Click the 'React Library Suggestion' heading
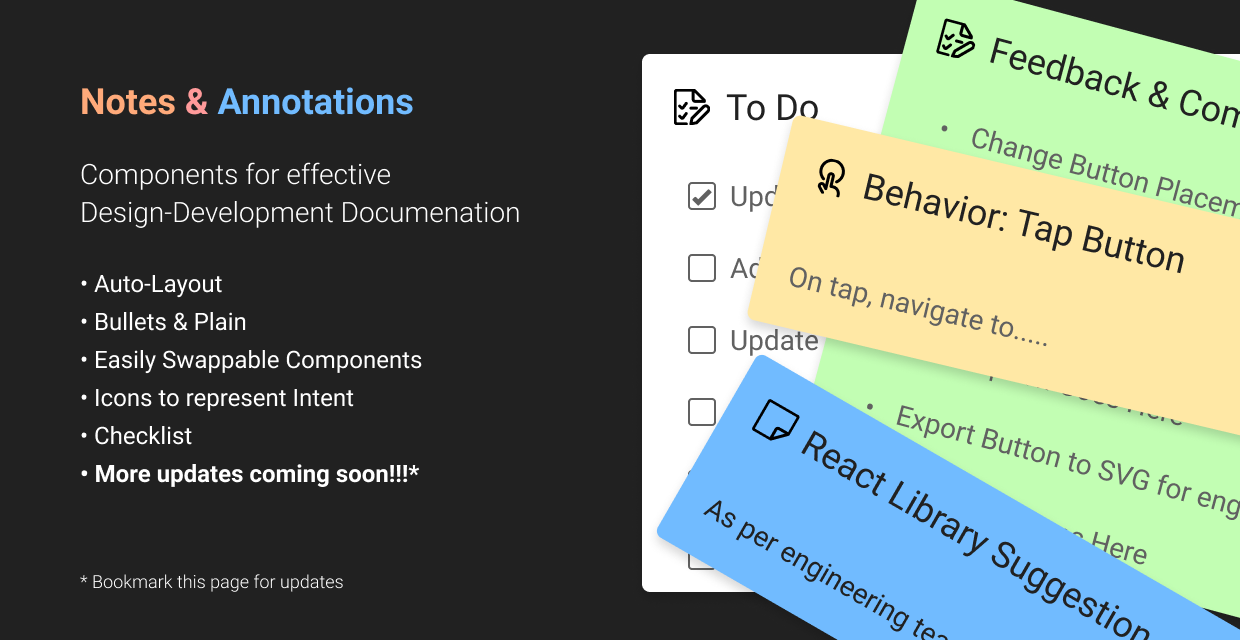1240x640 pixels. pos(975,536)
